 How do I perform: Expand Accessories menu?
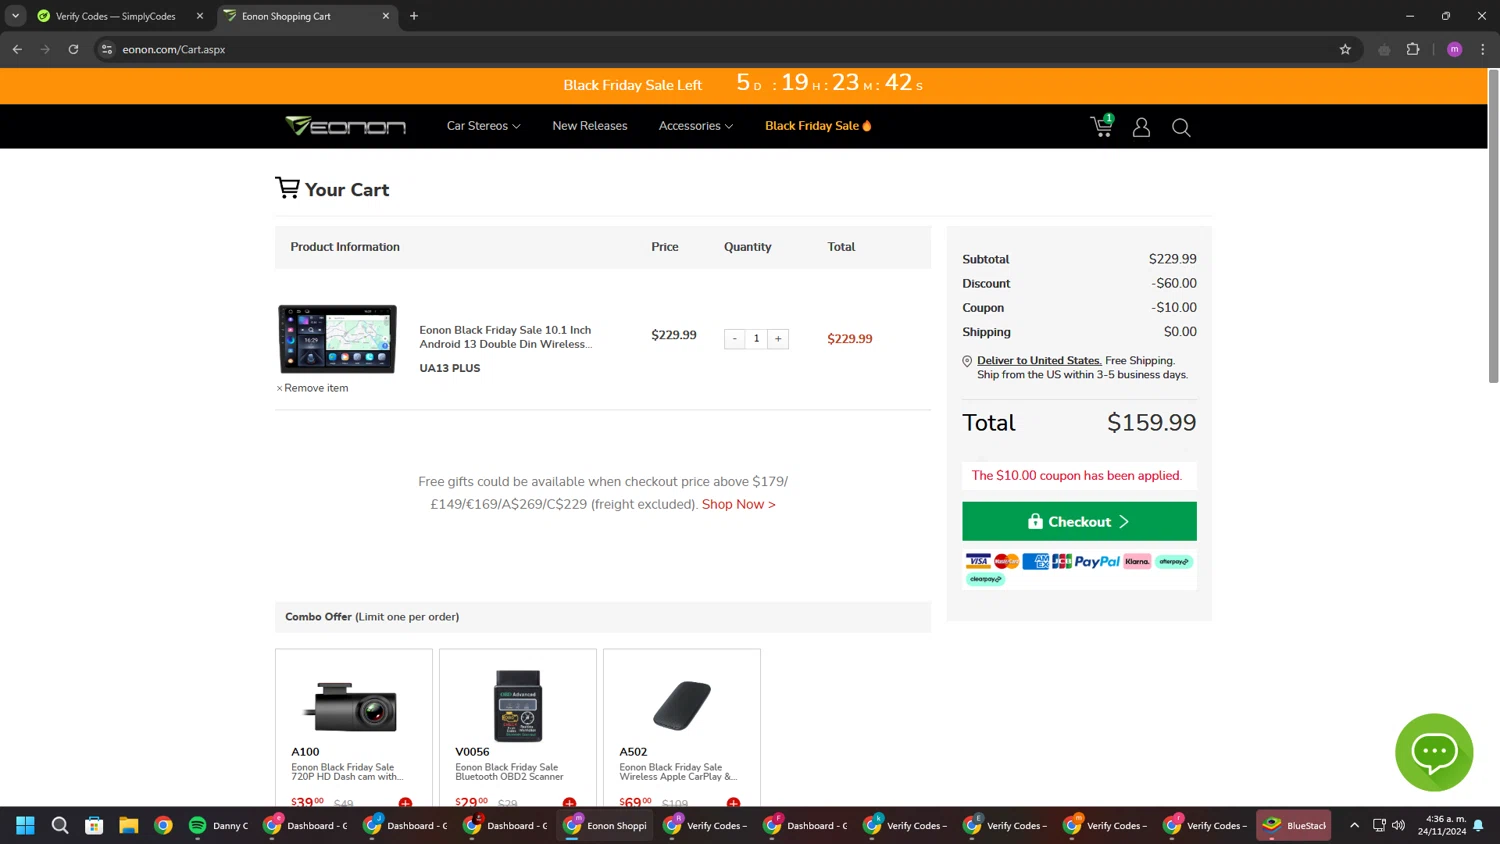click(x=696, y=126)
